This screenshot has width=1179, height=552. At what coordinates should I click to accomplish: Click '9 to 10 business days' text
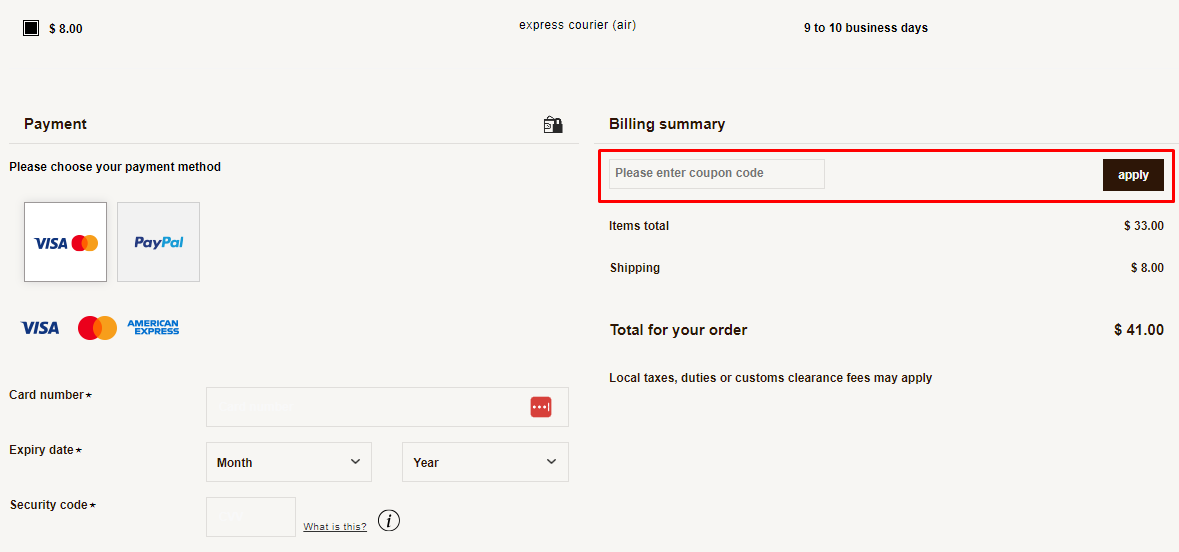865,29
